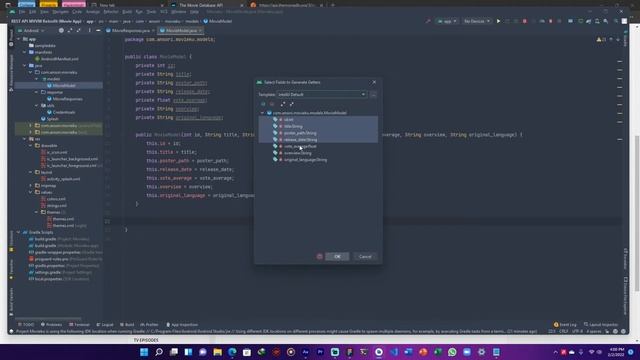
Task: Click the Search Everywhere magnifier icon
Action: coord(616,21)
